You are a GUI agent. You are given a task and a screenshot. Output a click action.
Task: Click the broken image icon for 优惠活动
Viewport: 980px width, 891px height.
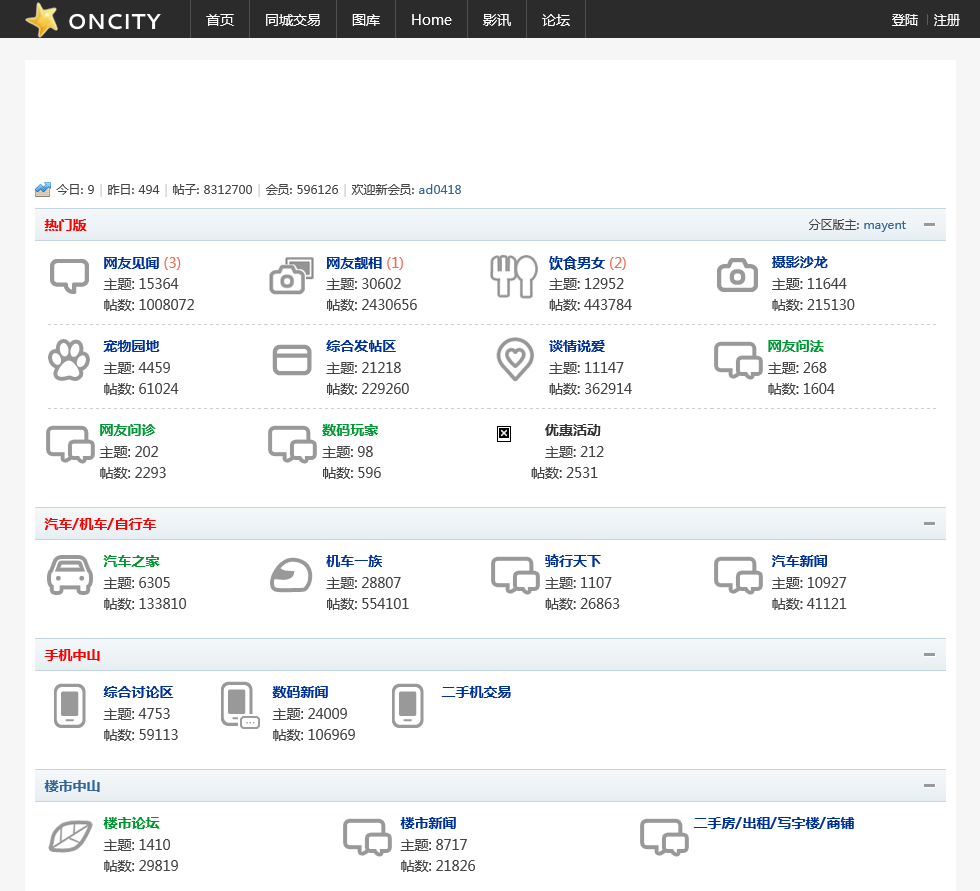point(504,434)
